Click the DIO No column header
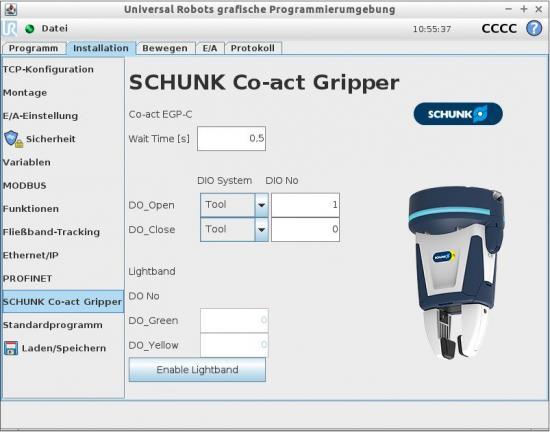Image resolution: width=550 pixels, height=432 pixels. pos(282,181)
